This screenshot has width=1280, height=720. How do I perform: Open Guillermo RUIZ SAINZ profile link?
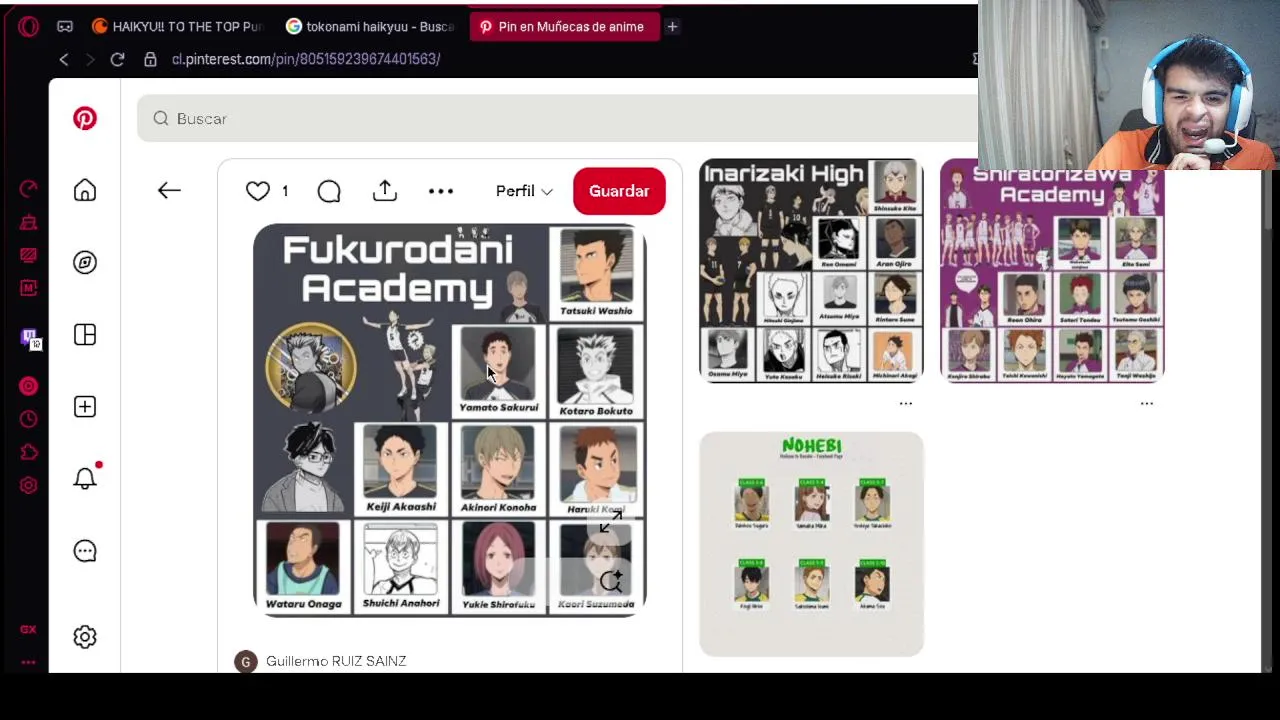pos(336,661)
